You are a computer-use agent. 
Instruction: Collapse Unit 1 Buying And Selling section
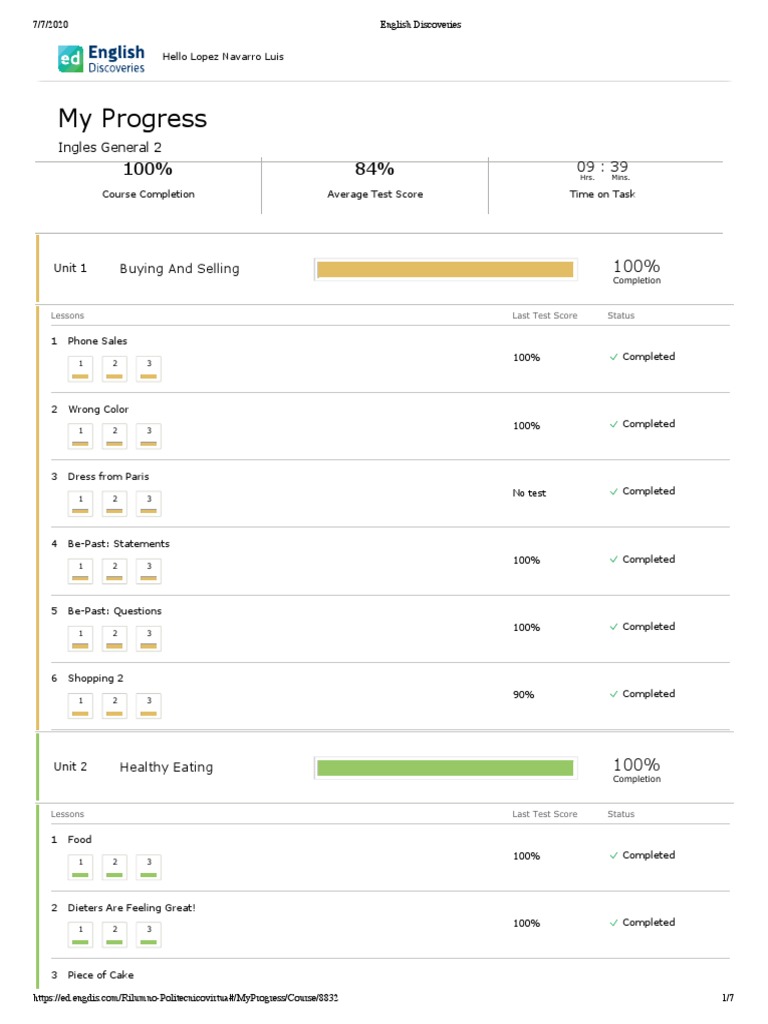[x=179, y=269]
